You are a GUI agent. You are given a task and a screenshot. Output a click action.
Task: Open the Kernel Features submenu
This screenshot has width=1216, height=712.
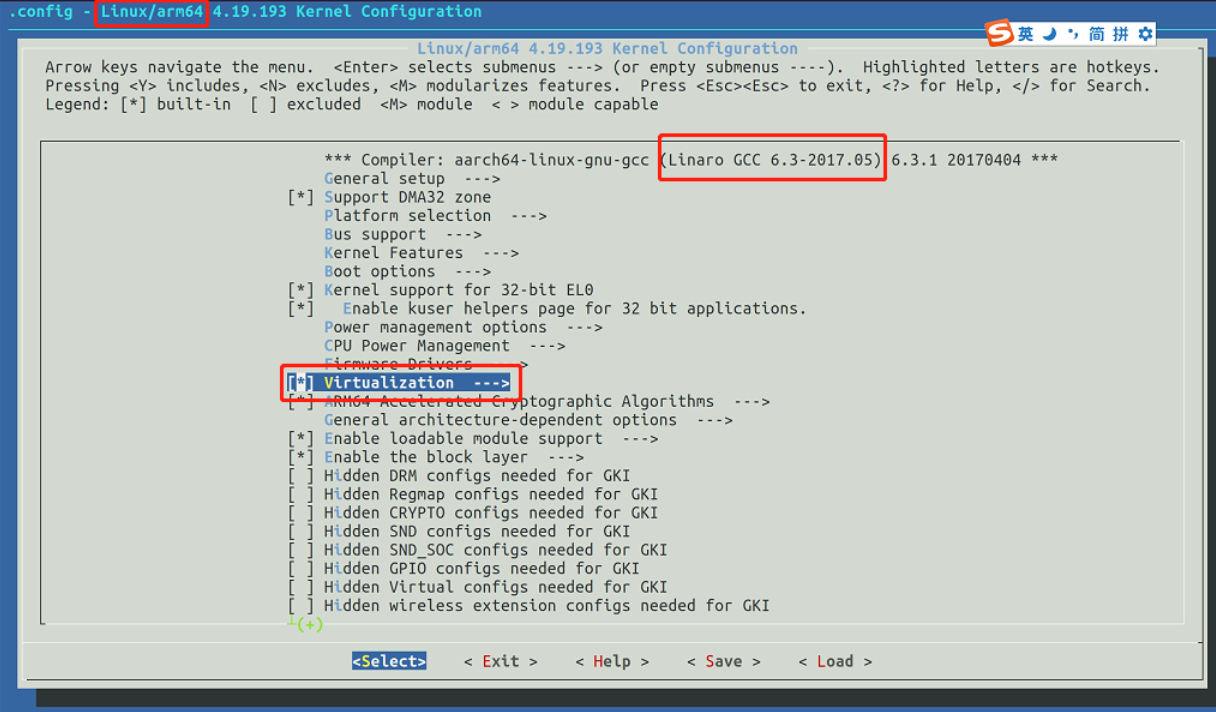(421, 253)
